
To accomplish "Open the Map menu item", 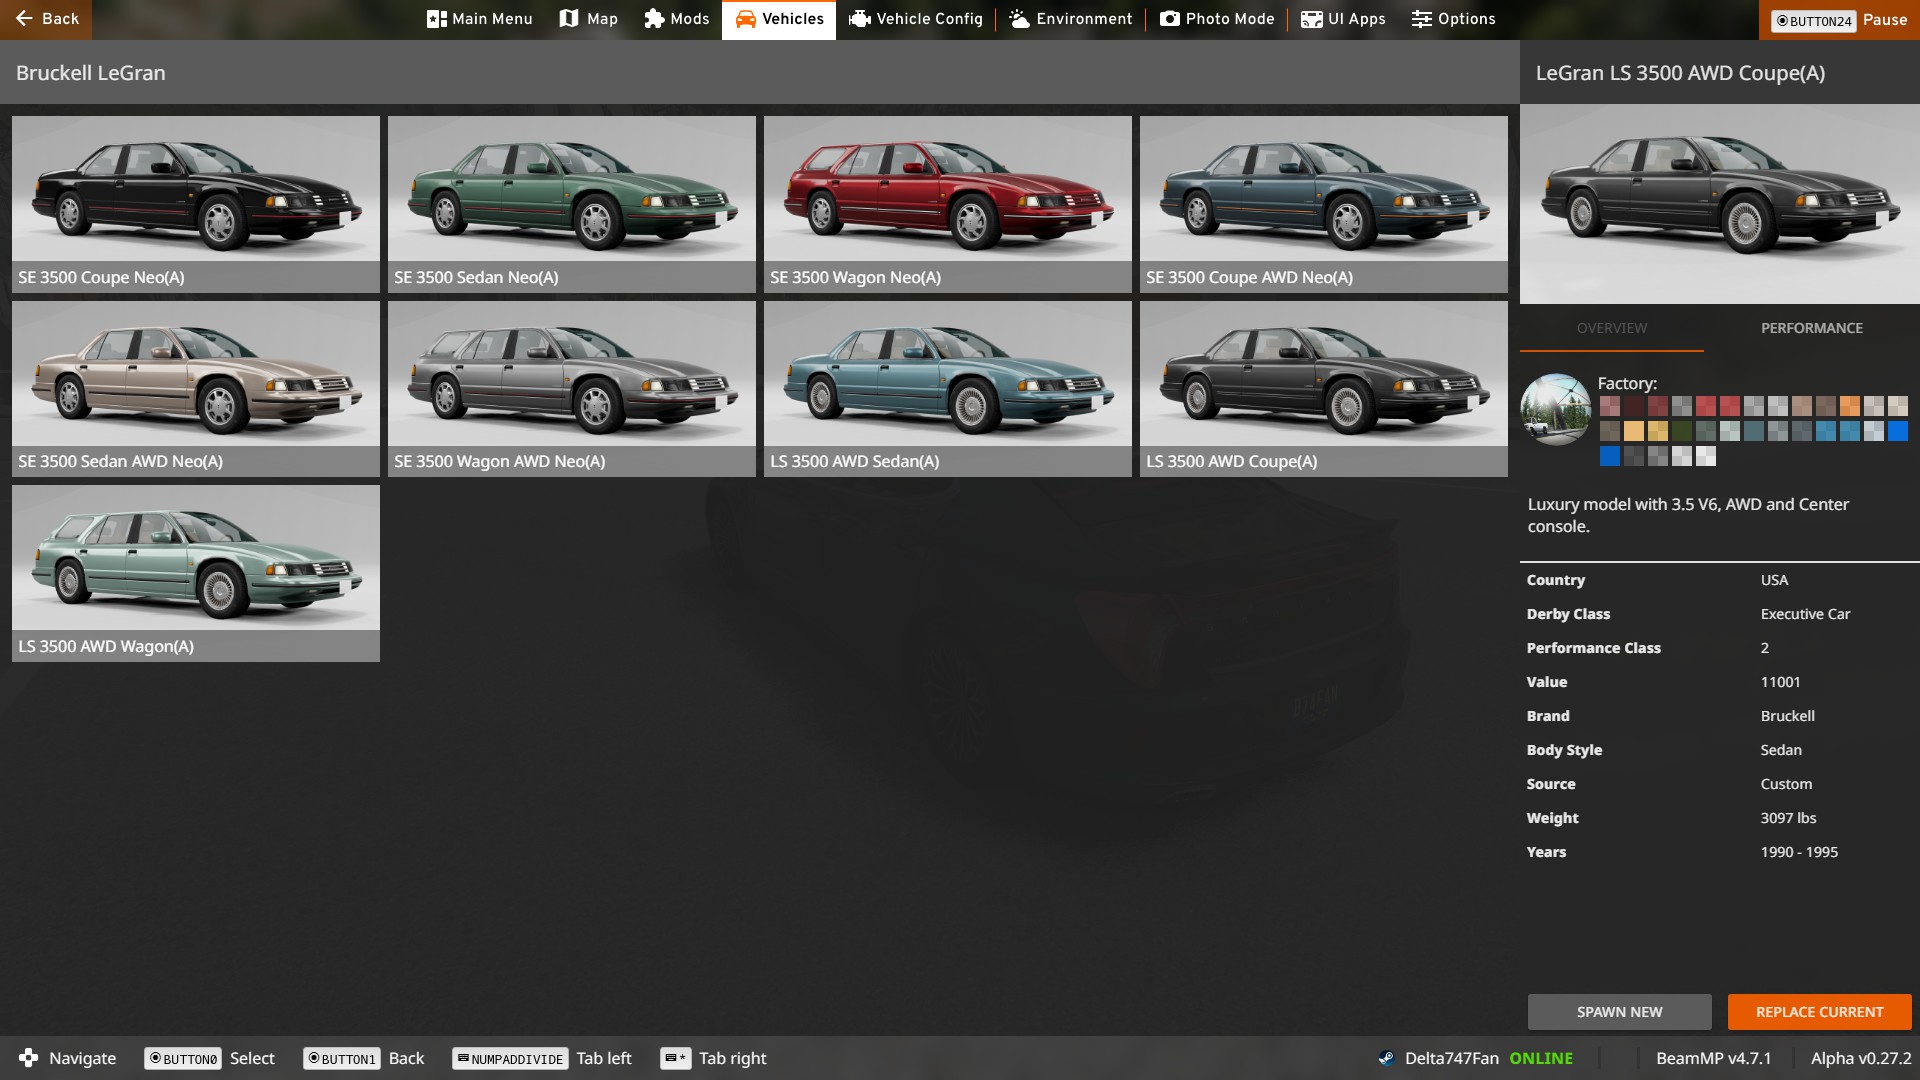I will (589, 19).
